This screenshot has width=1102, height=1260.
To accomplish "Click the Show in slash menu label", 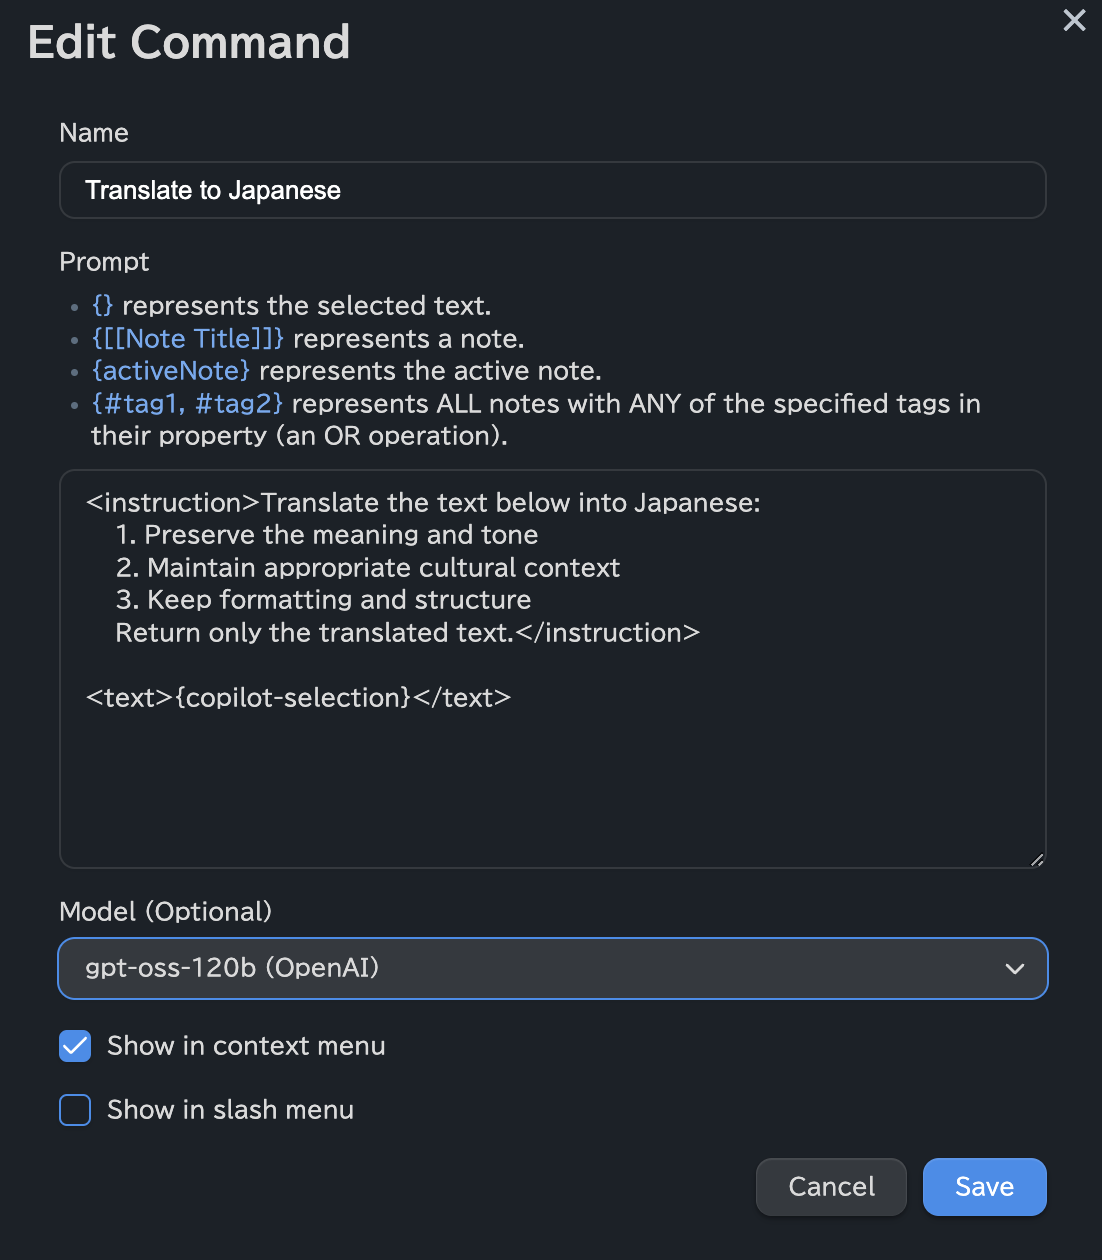I will [x=230, y=1110].
